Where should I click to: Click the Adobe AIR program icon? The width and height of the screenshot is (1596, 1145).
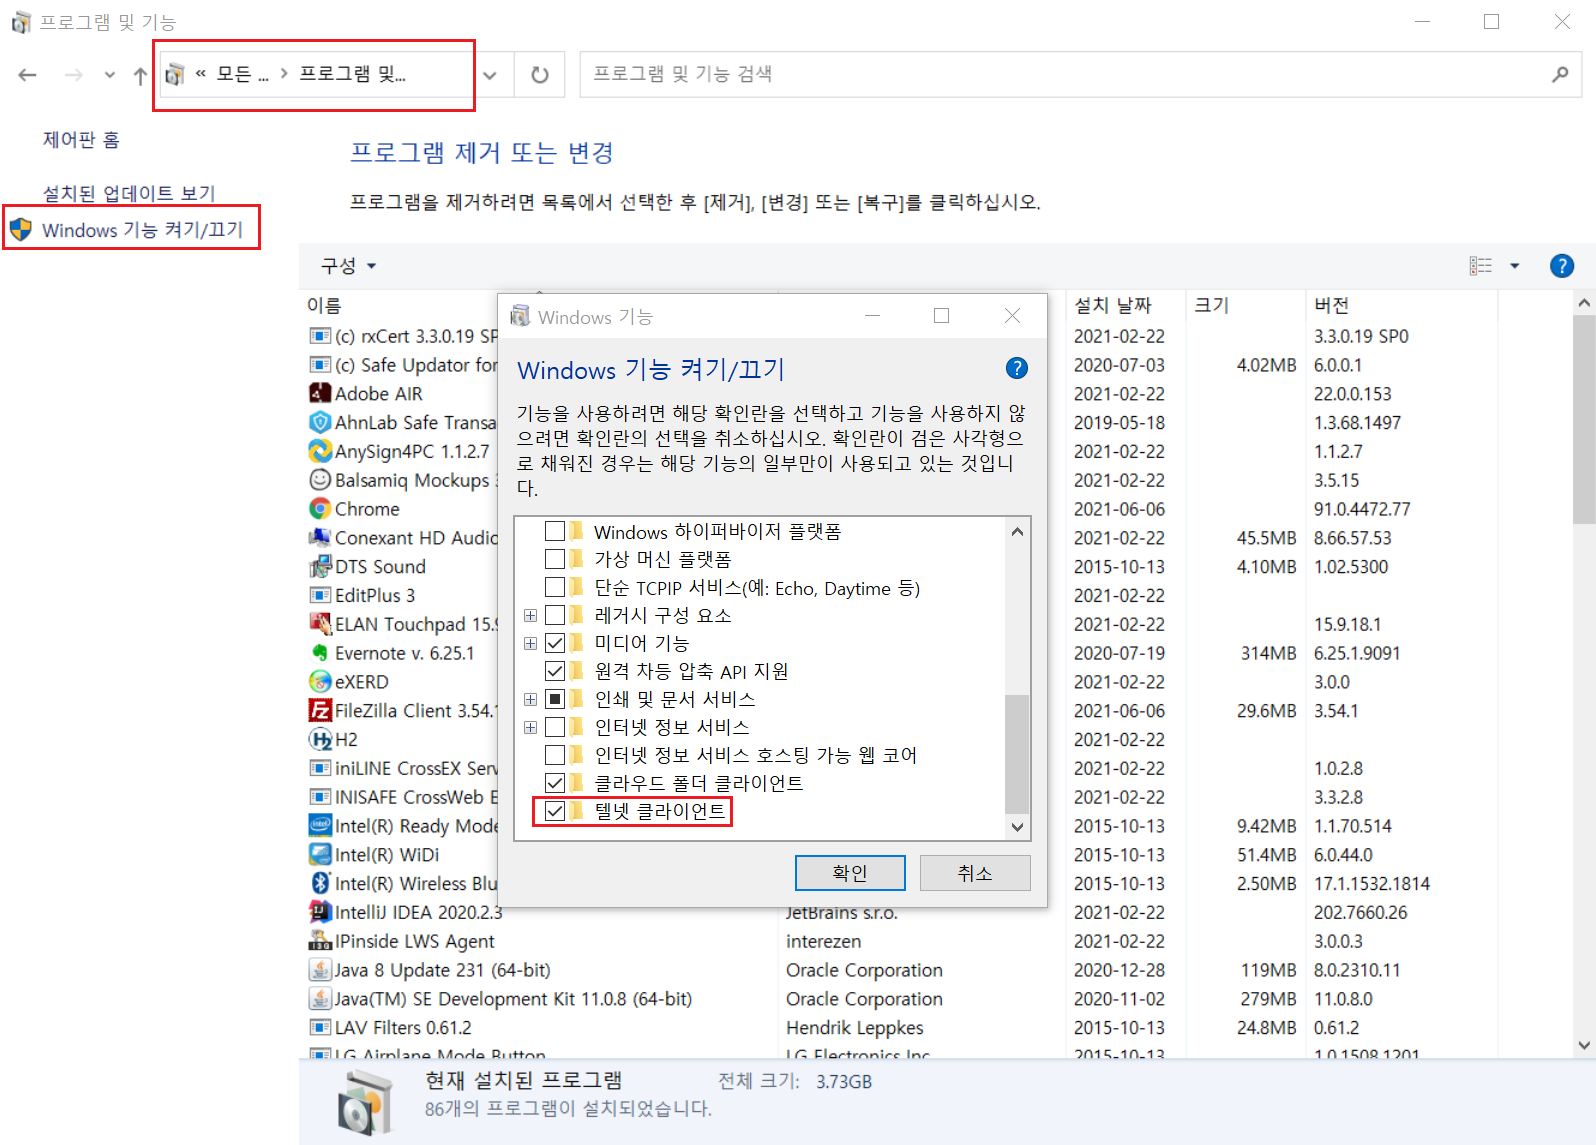pos(320,393)
